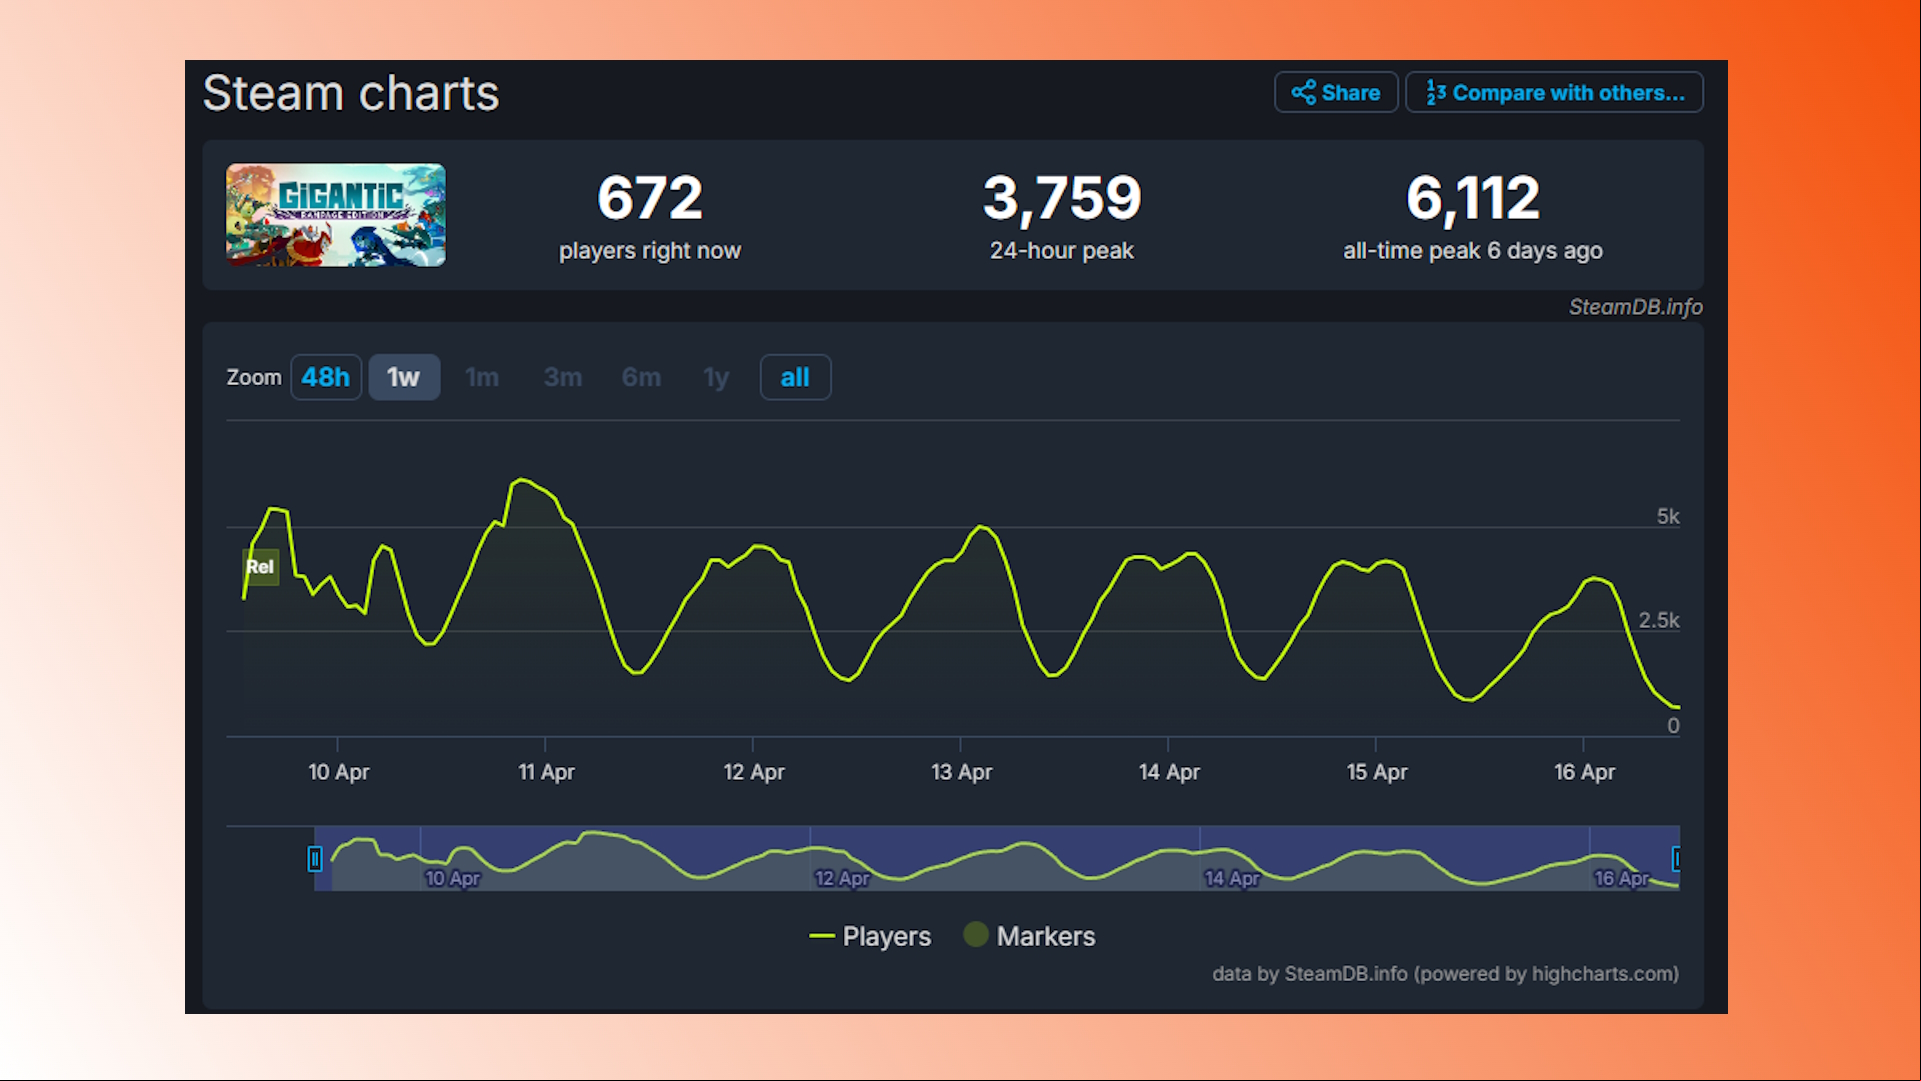Click the 3,759 24-hour peak value
This screenshot has width=1921, height=1081.
click(x=1062, y=198)
